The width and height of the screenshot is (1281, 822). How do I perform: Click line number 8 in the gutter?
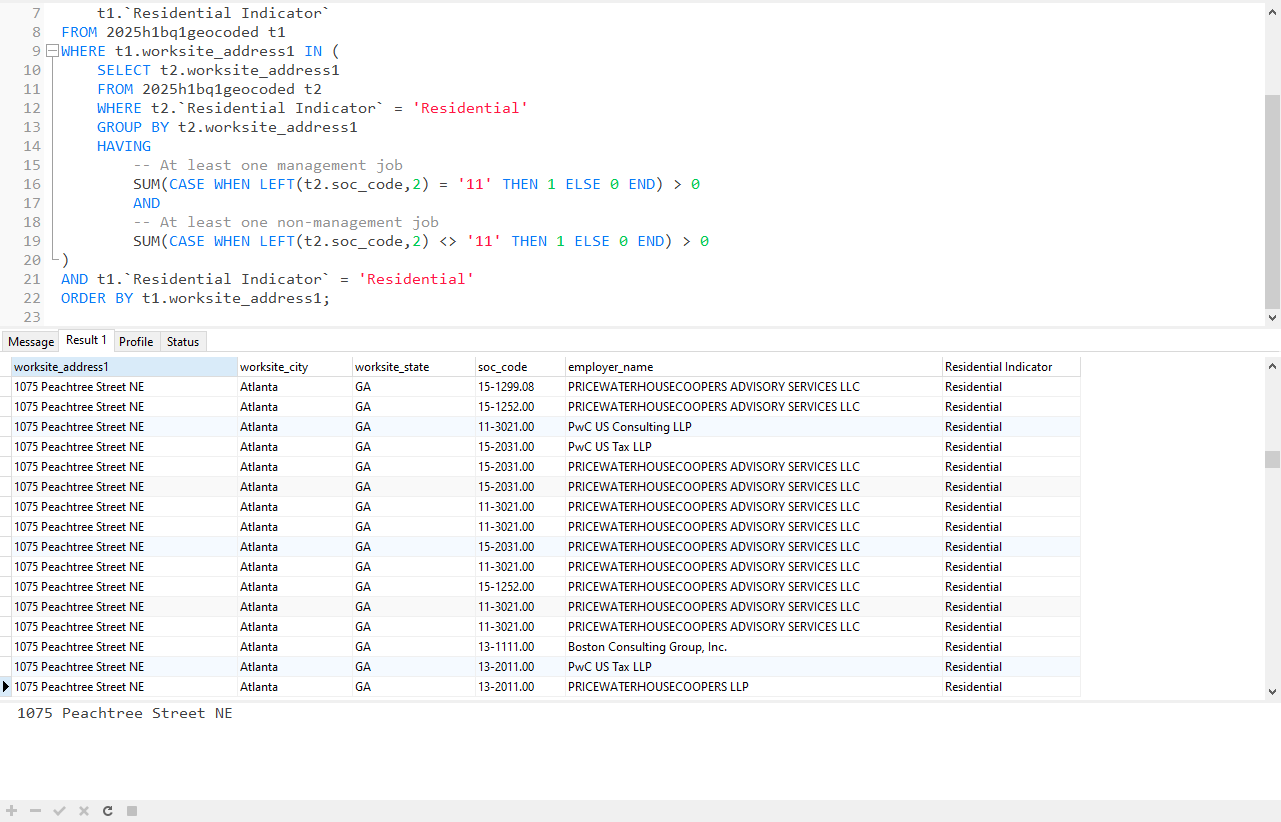pos(37,32)
